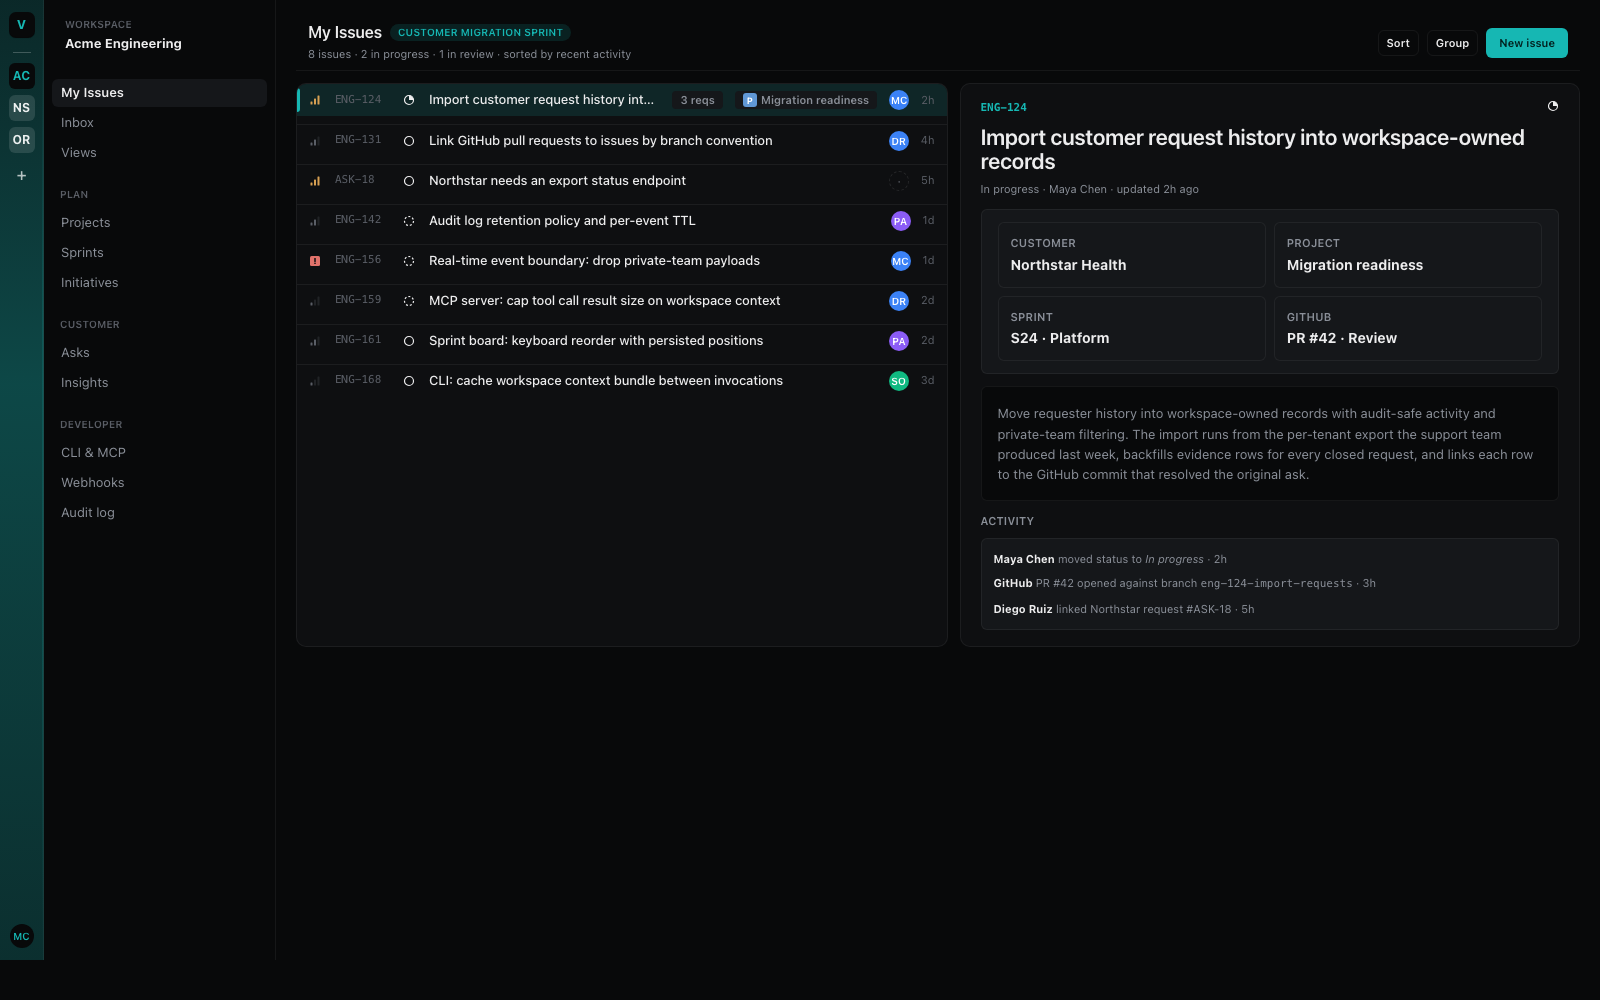Viewport: 1600px width, 1000px height.
Task: Click backlog dashed status icon for ENG-142
Action: point(409,221)
